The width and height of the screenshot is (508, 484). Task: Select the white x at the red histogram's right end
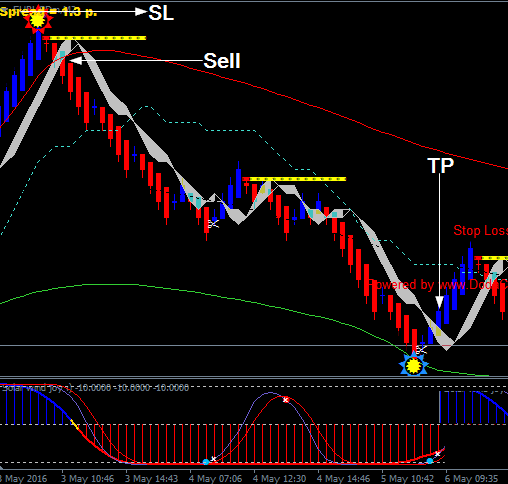437,454
